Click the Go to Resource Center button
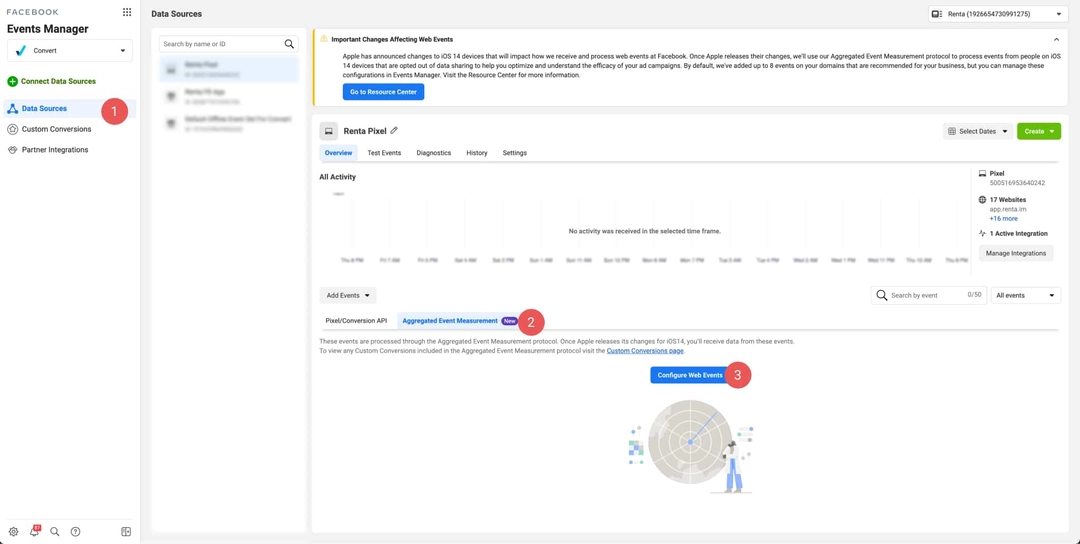The image size is (1080, 544). click(x=384, y=92)
